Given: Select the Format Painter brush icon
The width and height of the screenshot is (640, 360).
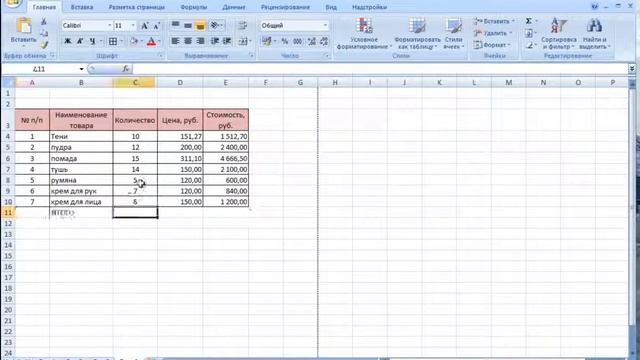Looking at the screenshot, I should pos(44,44).
